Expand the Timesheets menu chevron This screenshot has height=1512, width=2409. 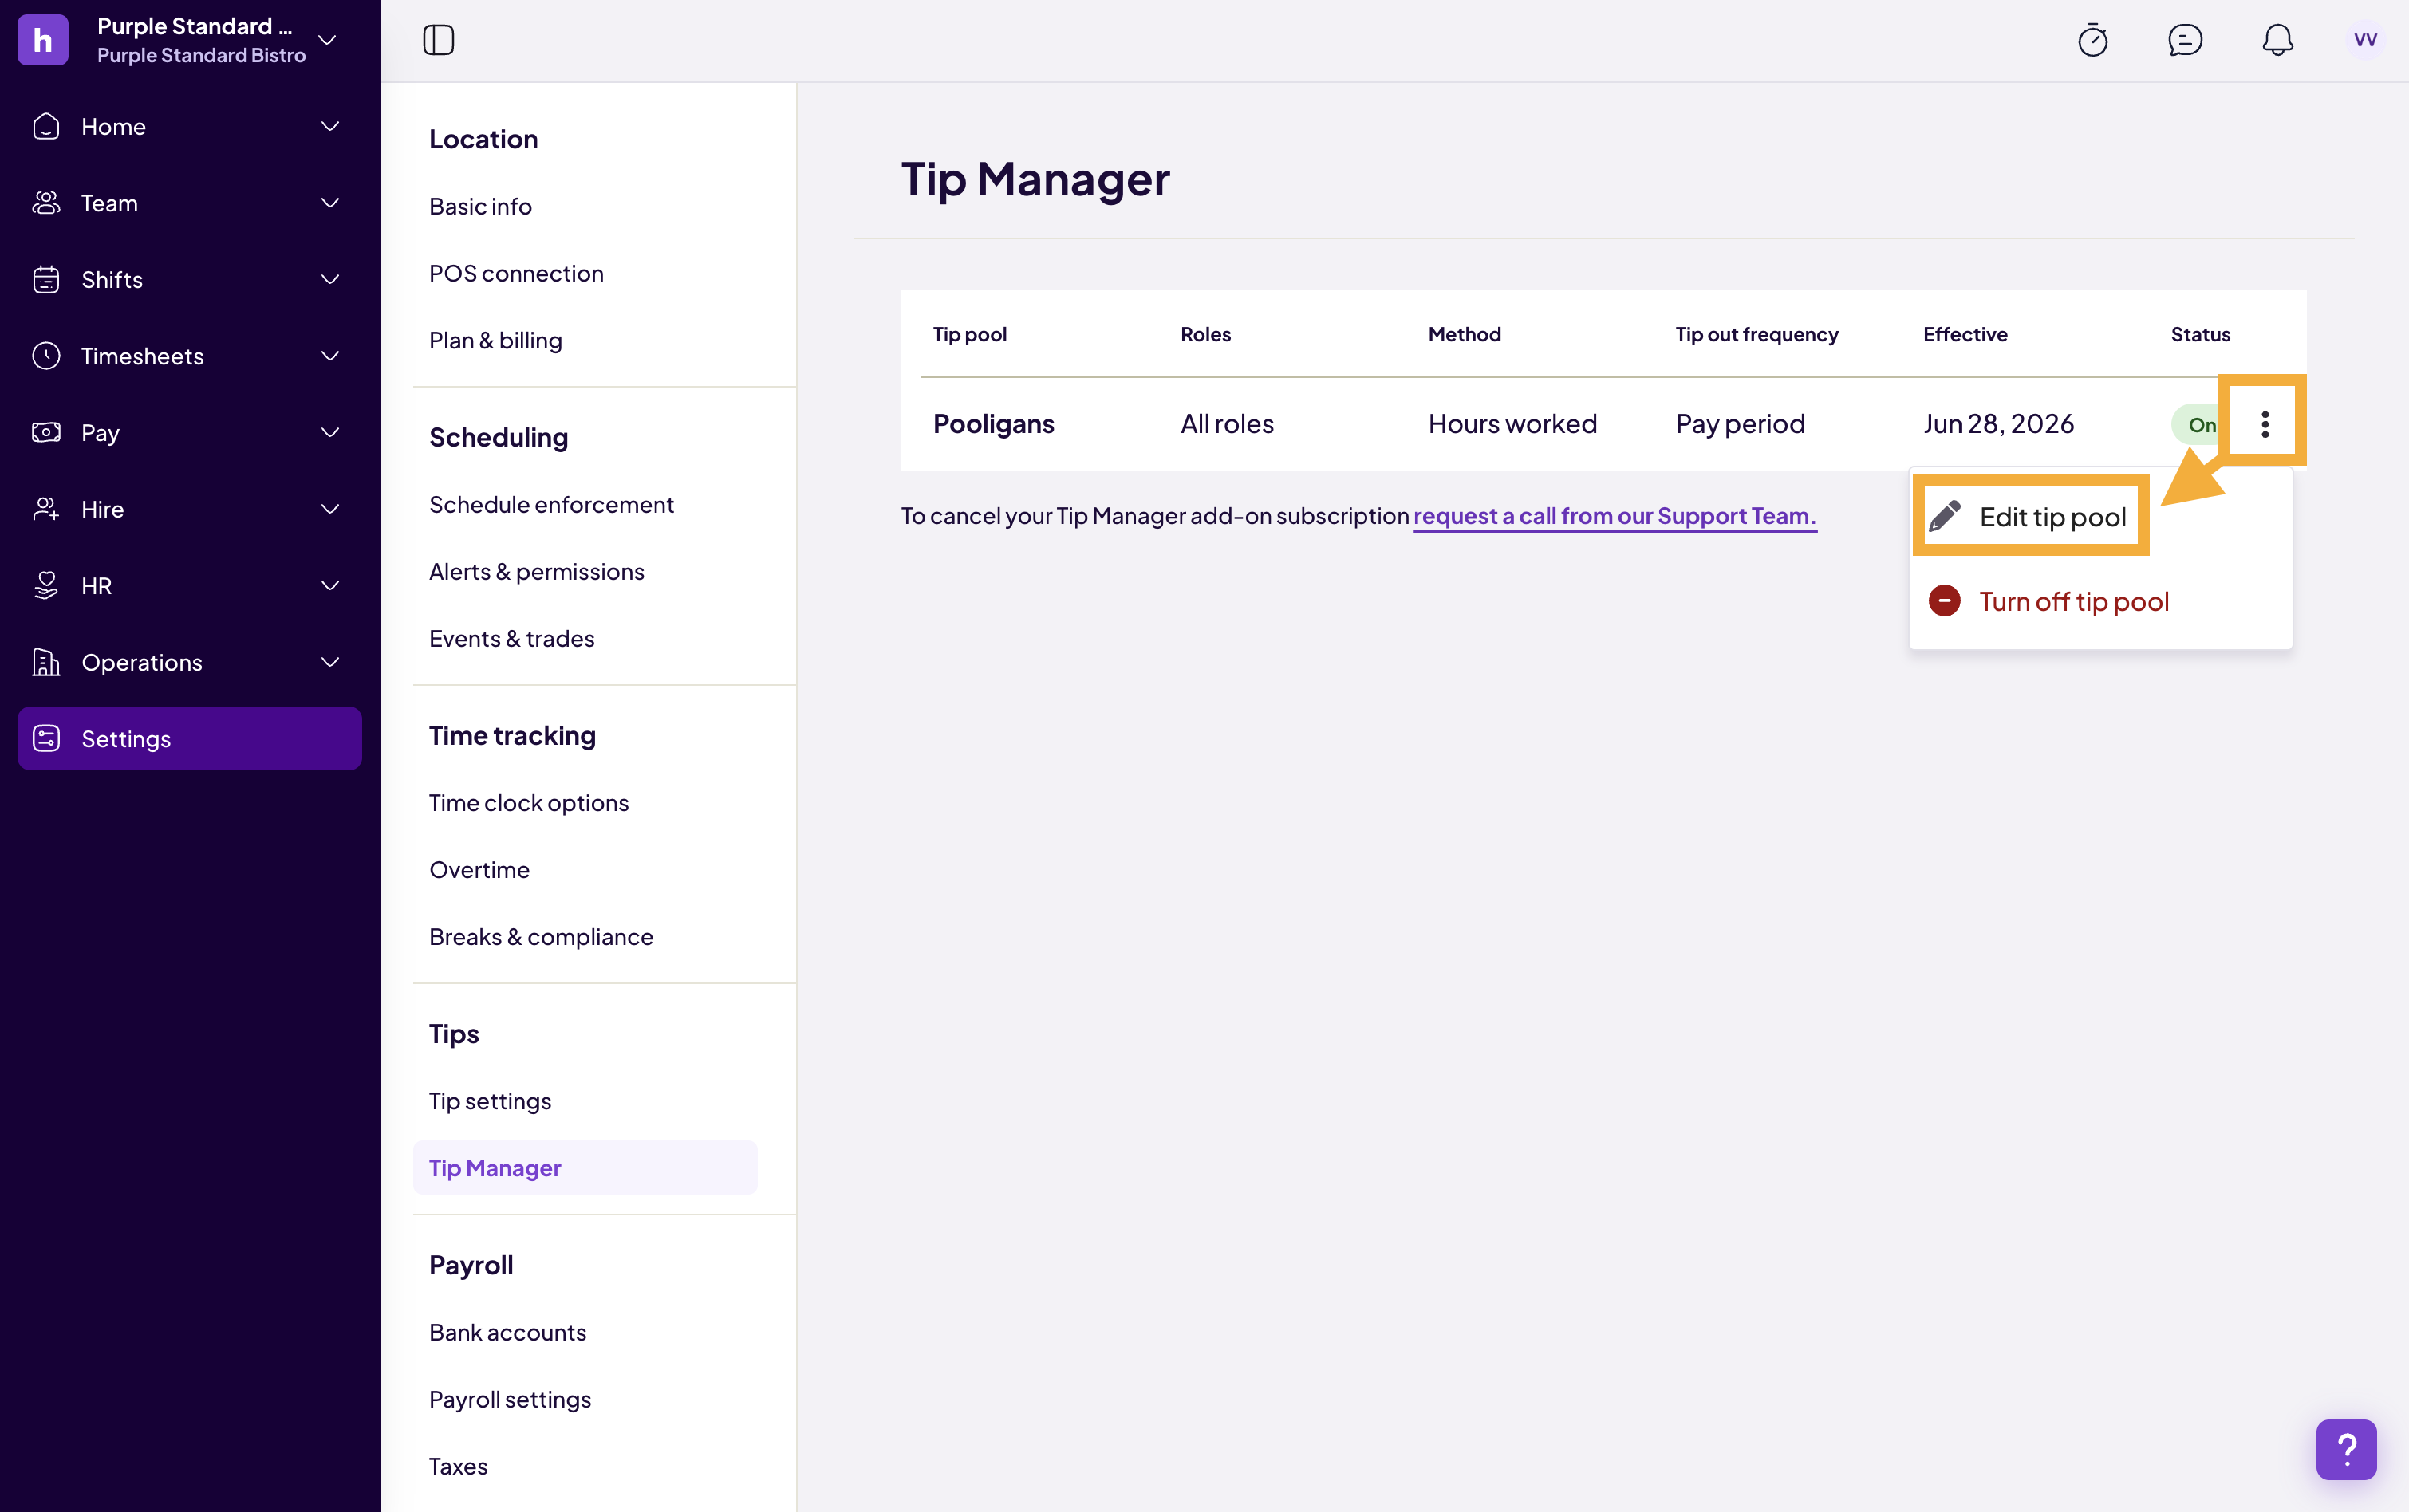pos(330,356)
